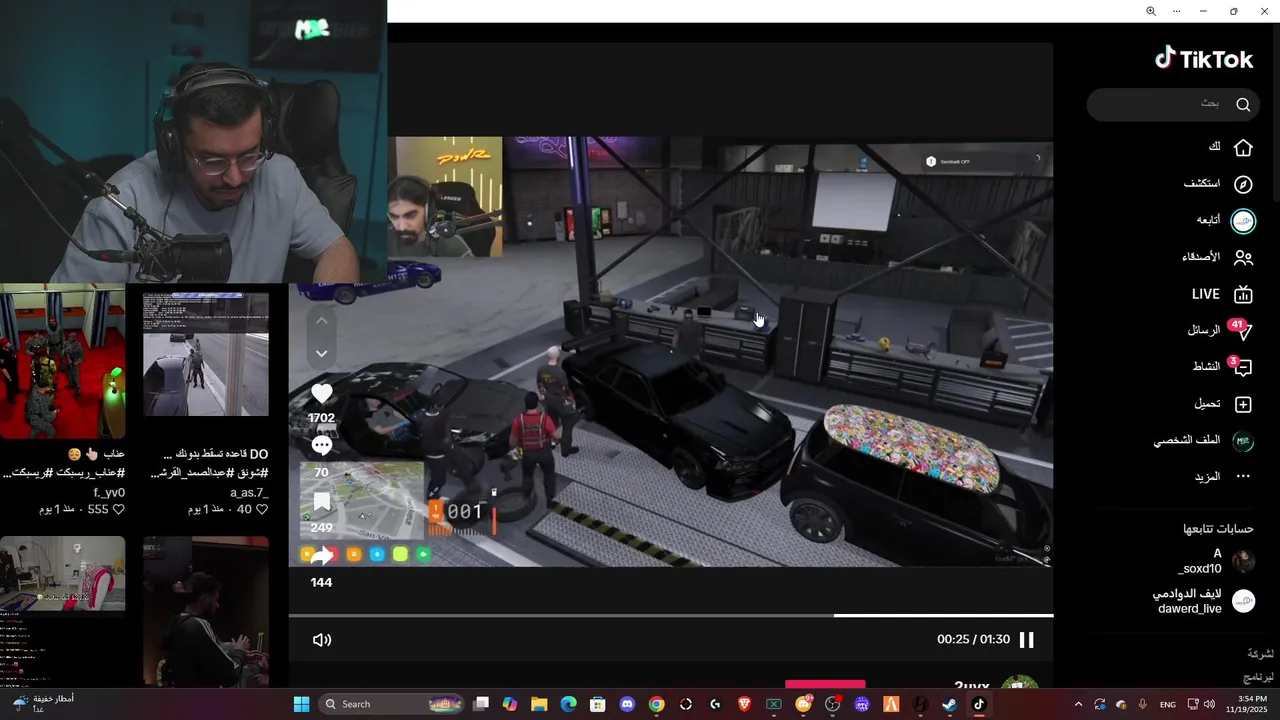Click the video progress bar
Image resolution: width=1280 pixels, height=720 pixels.
click(671, 615)
